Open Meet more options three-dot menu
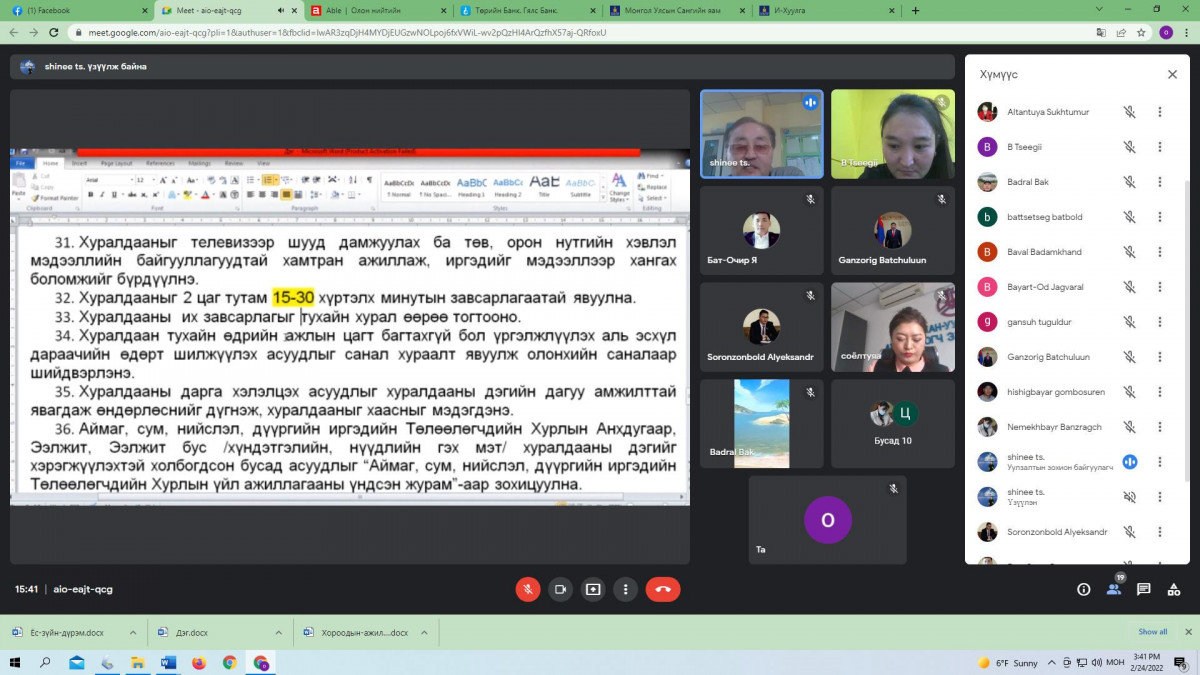This screenshot has width=1200, height=675. (x=625, y=589)
